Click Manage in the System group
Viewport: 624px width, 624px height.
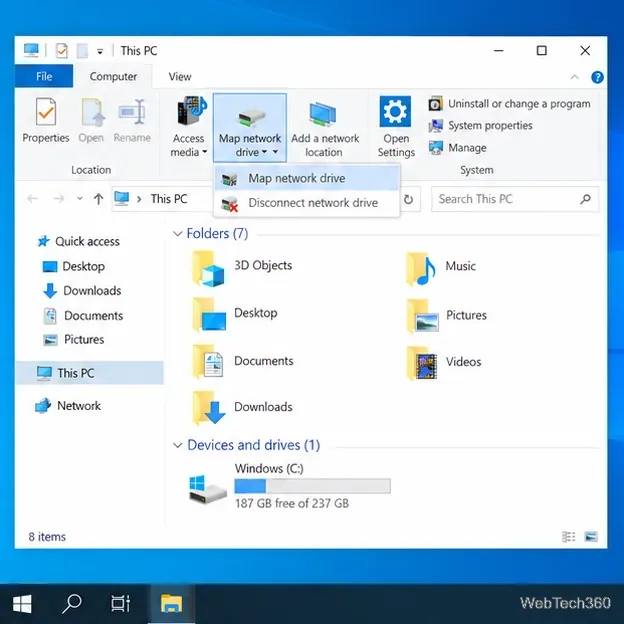tap(458, 148)
